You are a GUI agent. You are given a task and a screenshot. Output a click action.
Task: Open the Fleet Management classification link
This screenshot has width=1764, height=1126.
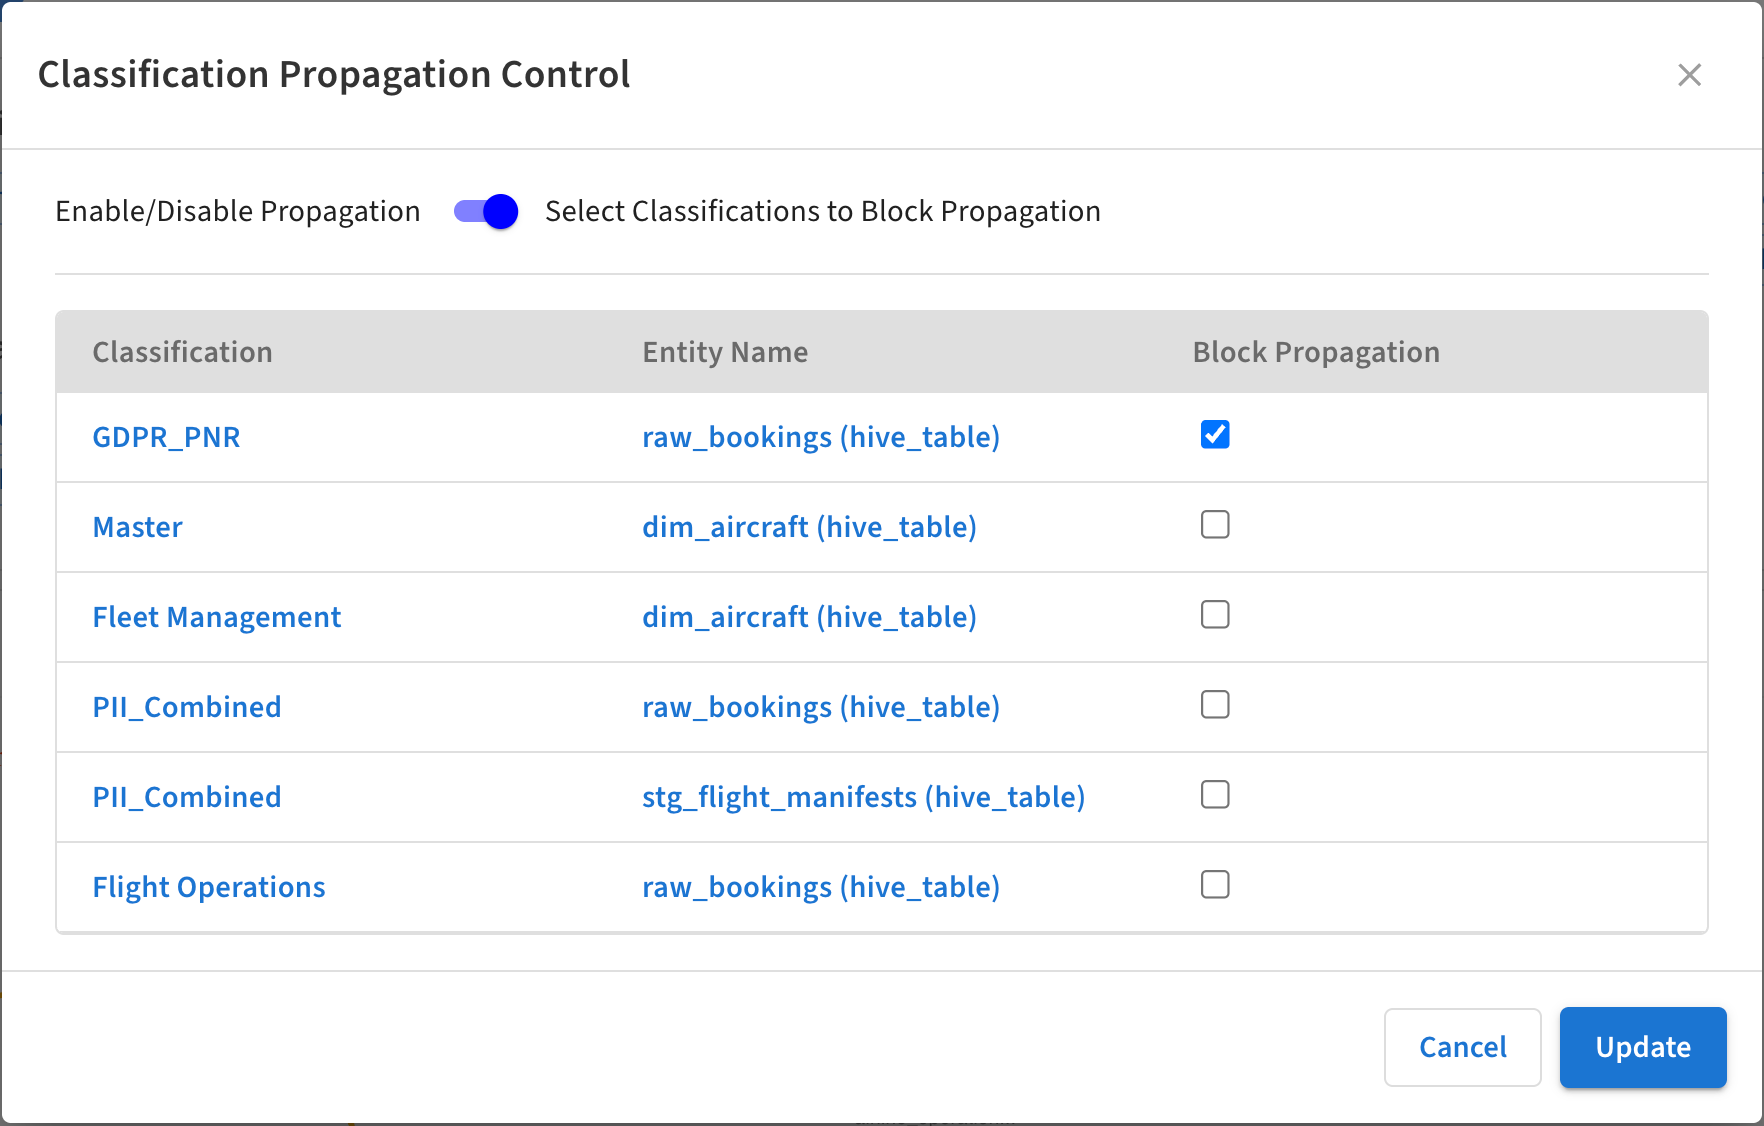(x=216, y=618)
